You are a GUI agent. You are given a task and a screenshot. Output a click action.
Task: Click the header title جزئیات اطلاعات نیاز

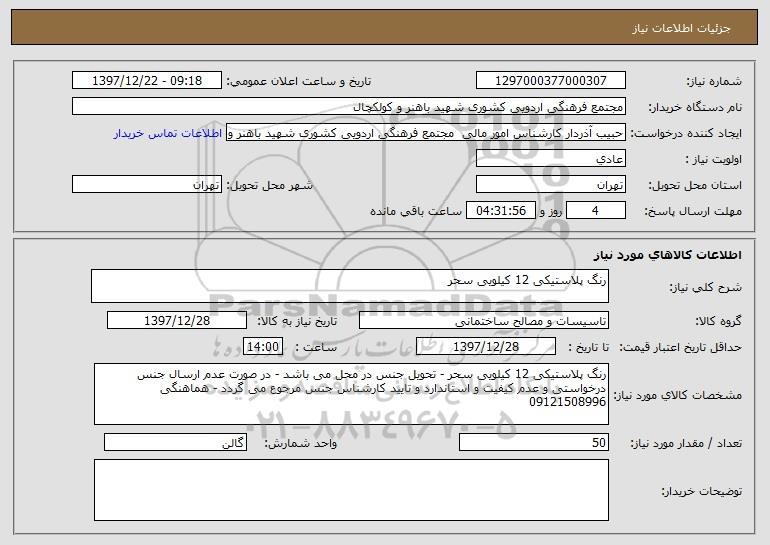click(681, 28)
